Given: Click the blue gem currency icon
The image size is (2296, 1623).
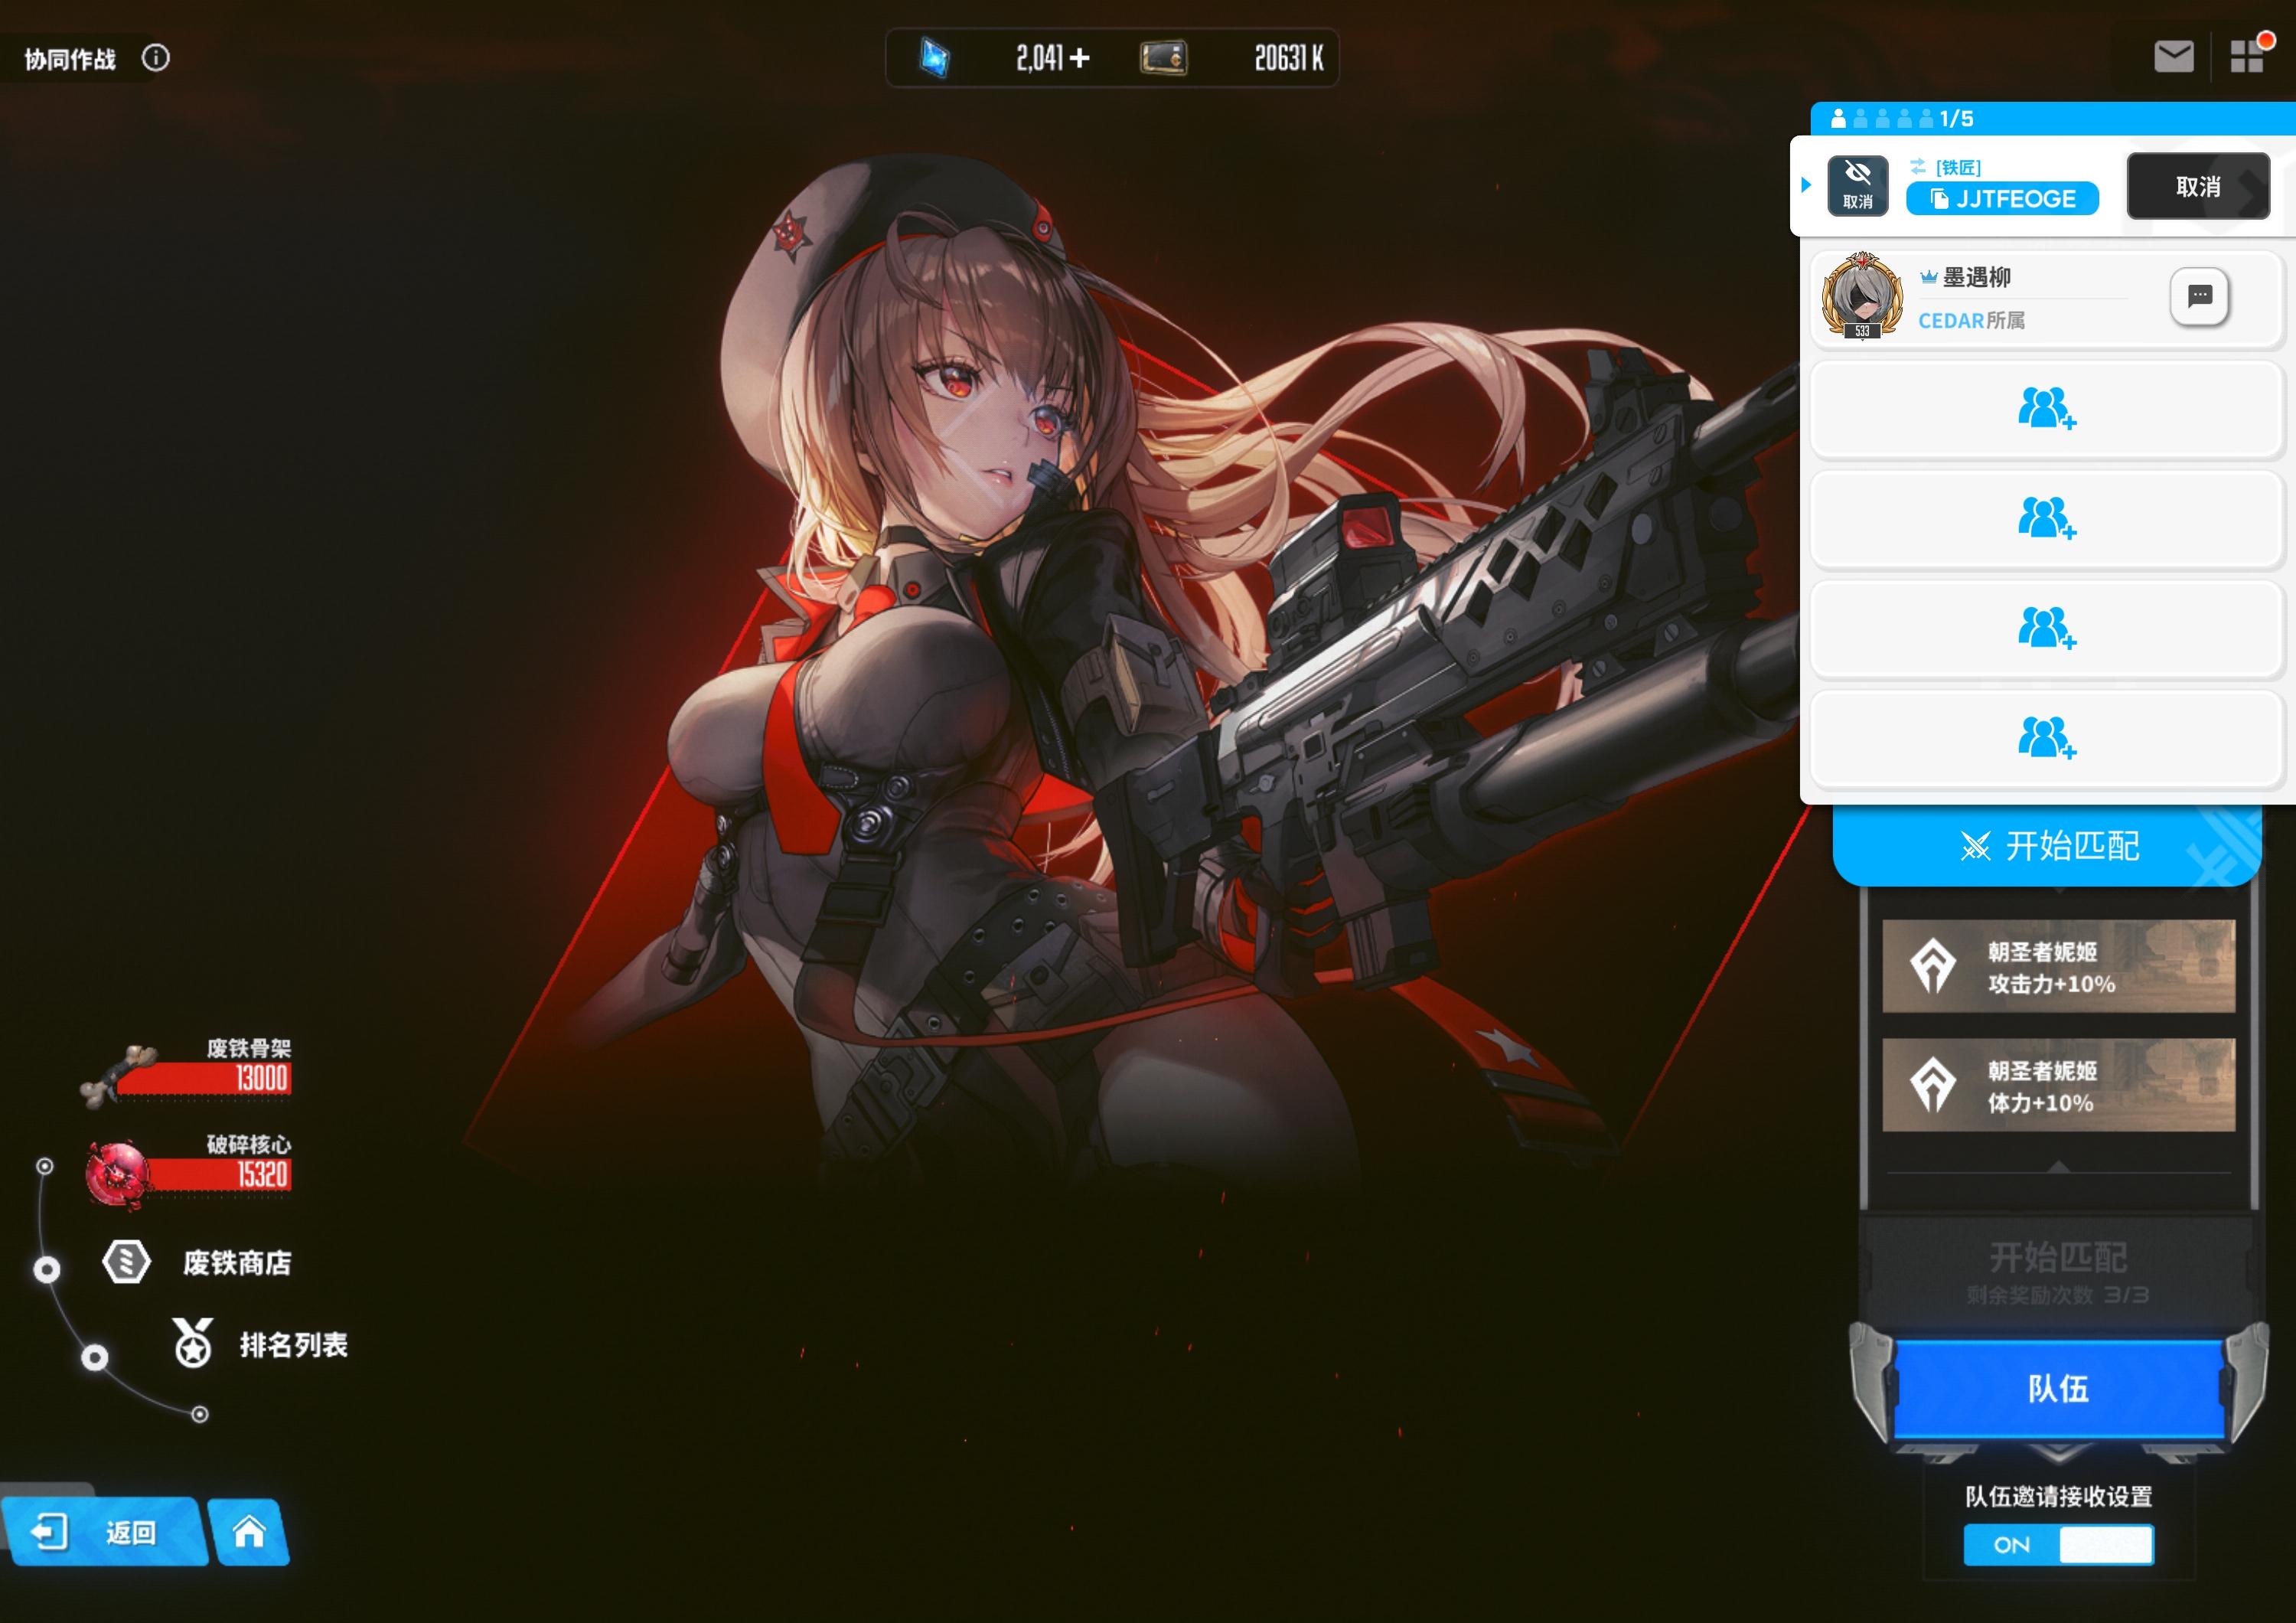Looking at the screenshot, I should coord(934,58).
